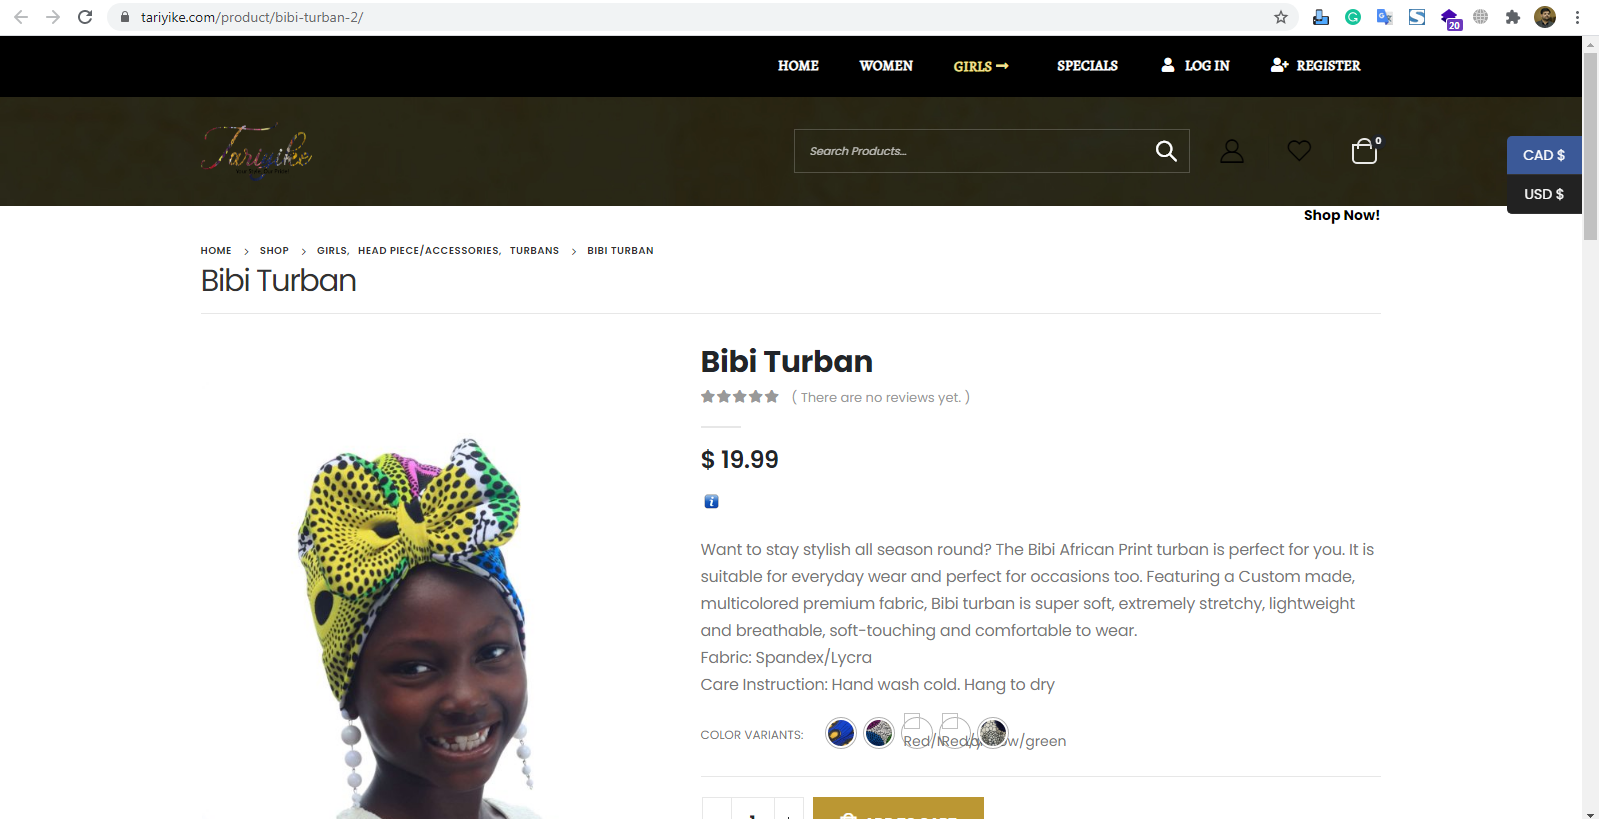Open the wishlist heart icon
1599x819 pixels.
click(x=1299, y=151)
